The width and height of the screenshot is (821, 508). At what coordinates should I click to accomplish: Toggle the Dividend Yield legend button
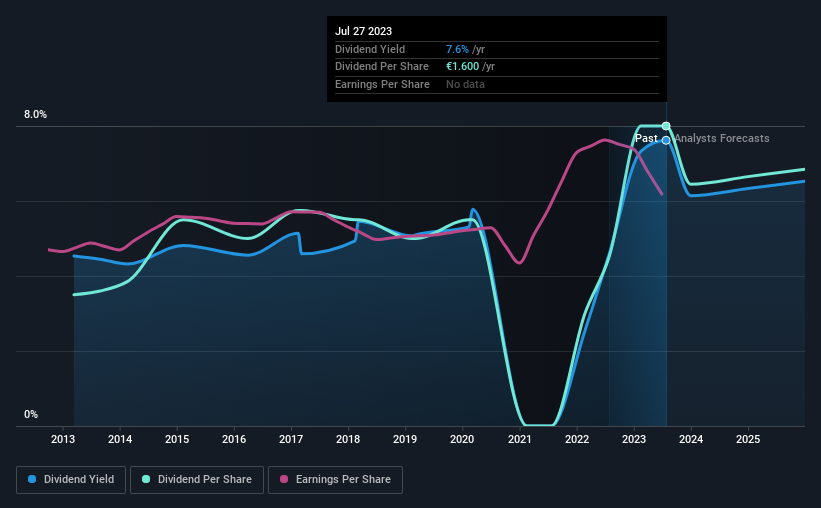tap(71, 480)
